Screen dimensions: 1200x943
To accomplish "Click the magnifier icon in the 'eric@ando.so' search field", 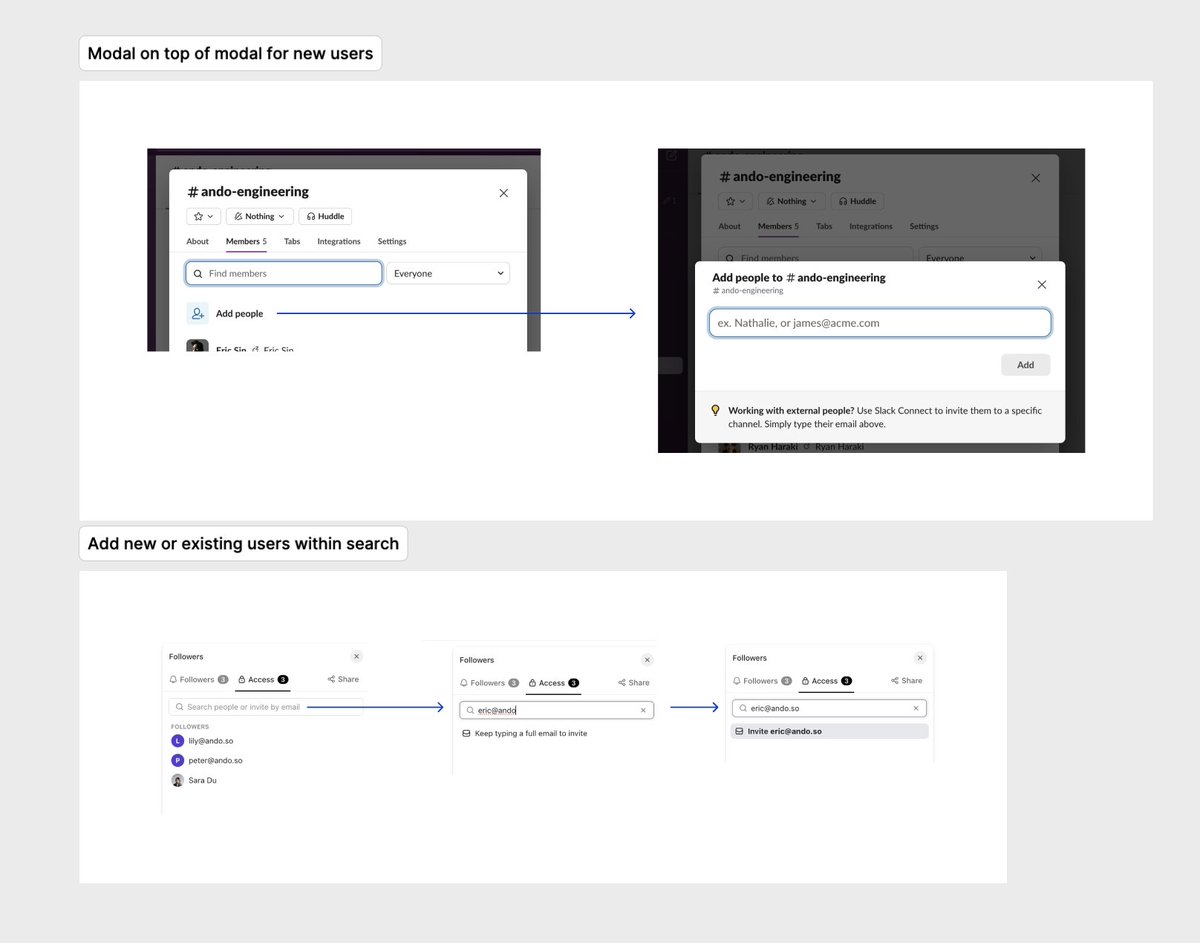I will click(741, 708).
